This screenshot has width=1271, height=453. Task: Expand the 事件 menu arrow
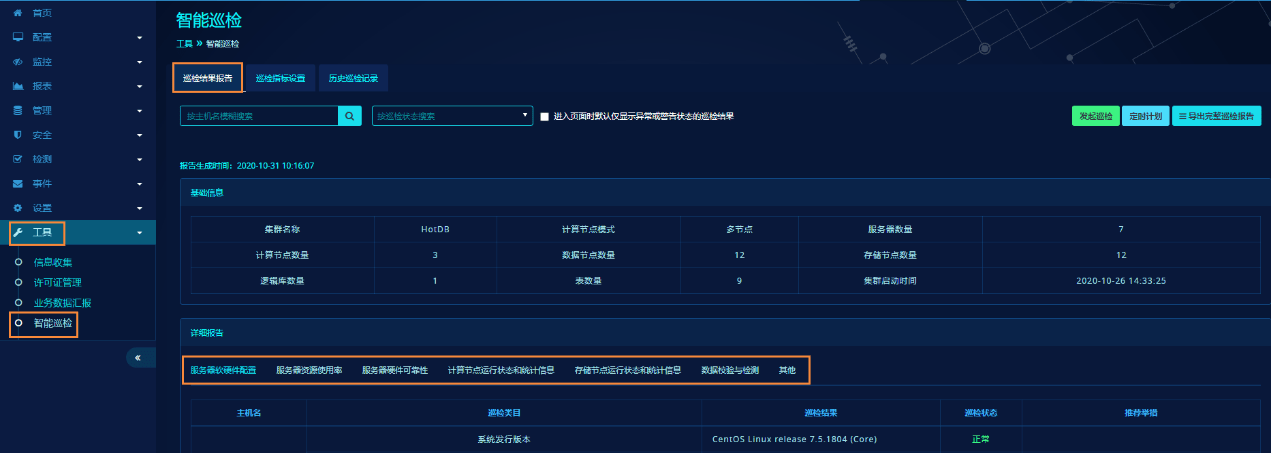[139, 184]
